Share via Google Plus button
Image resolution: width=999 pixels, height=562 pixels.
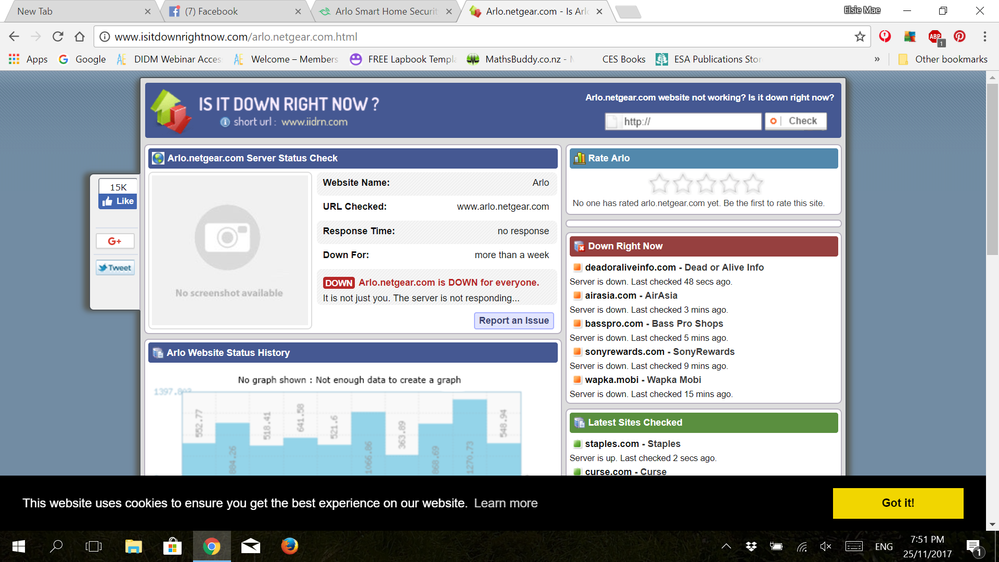click(x=115, y=241)
